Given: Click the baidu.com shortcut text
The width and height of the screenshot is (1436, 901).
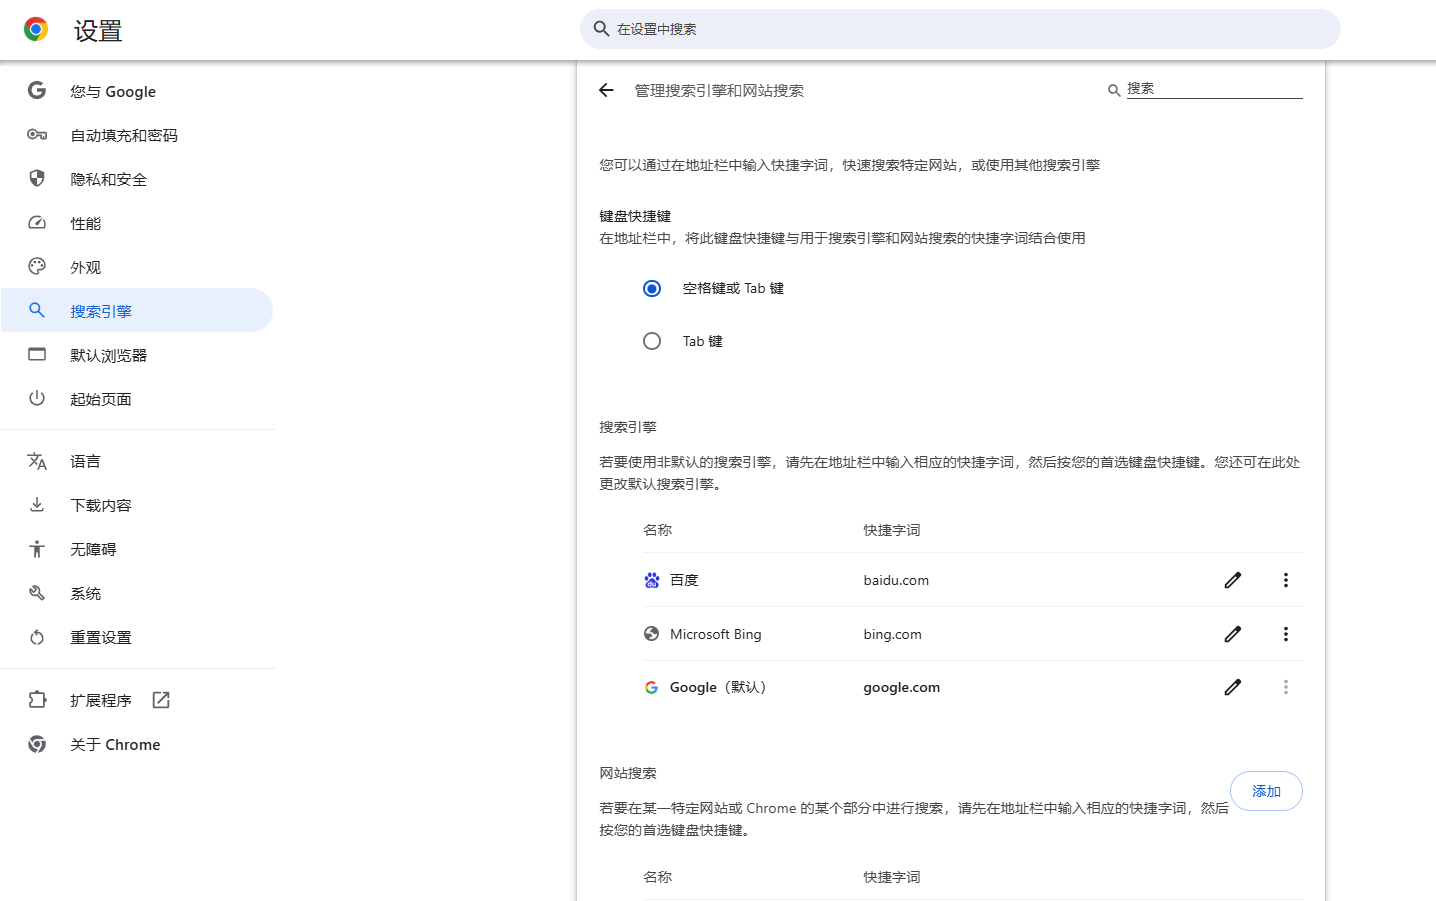Looking at the screenshot, I should click(896, 580).
